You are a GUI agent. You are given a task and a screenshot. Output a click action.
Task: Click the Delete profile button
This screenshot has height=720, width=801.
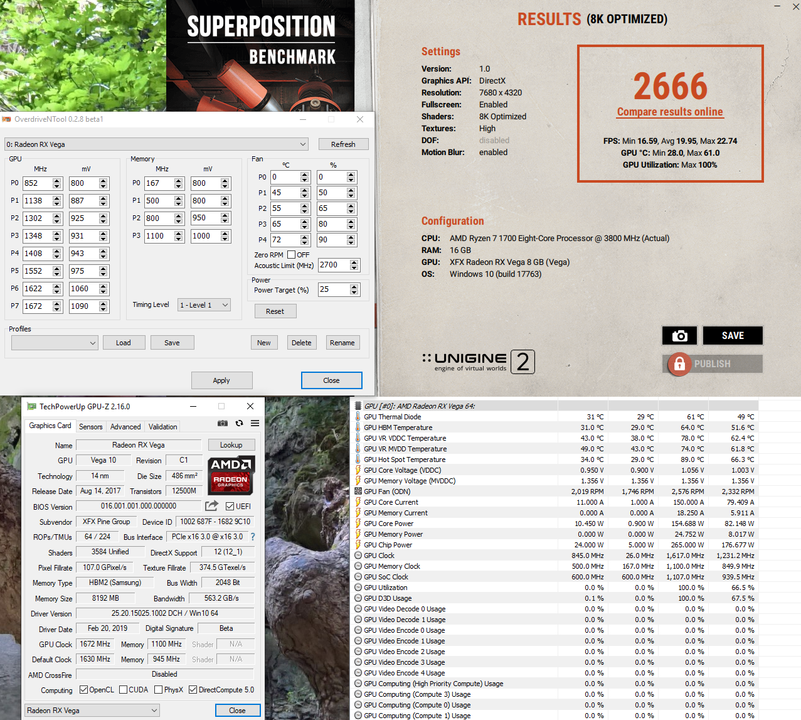coord(301,343)
